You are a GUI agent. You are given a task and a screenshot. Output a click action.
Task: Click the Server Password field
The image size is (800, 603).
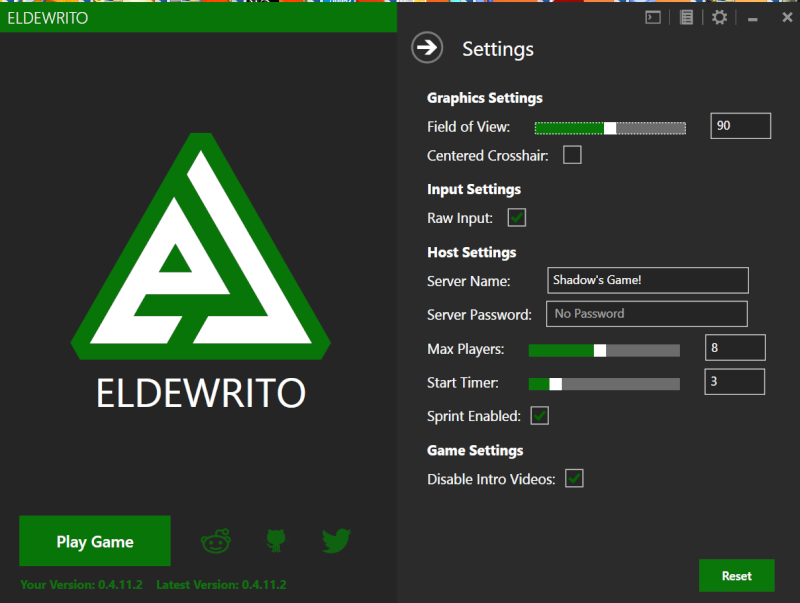tap(647, 314)
